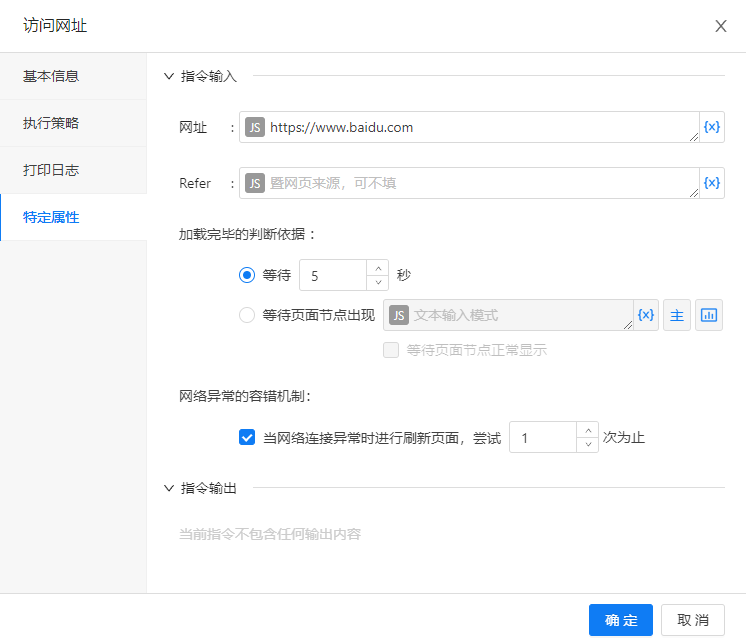Collapse the 指令输出 section
This screenshot has width=746, height=642.
[x=169, y=488]
